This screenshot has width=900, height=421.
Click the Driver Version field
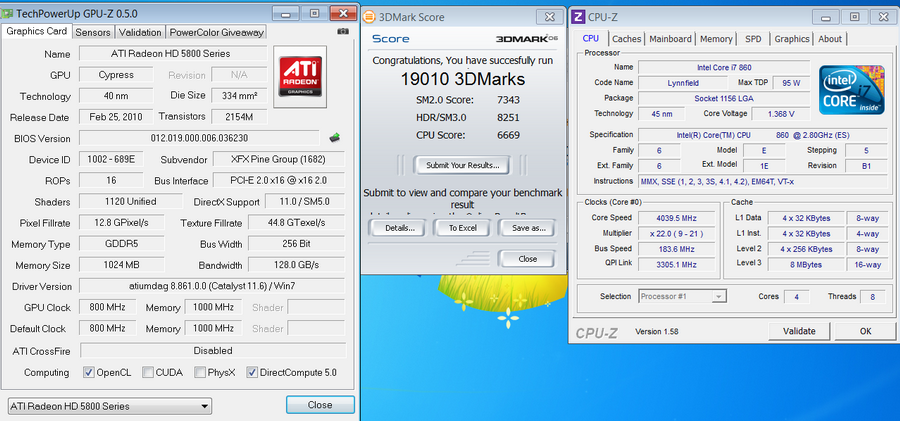[x=212, y=286]
